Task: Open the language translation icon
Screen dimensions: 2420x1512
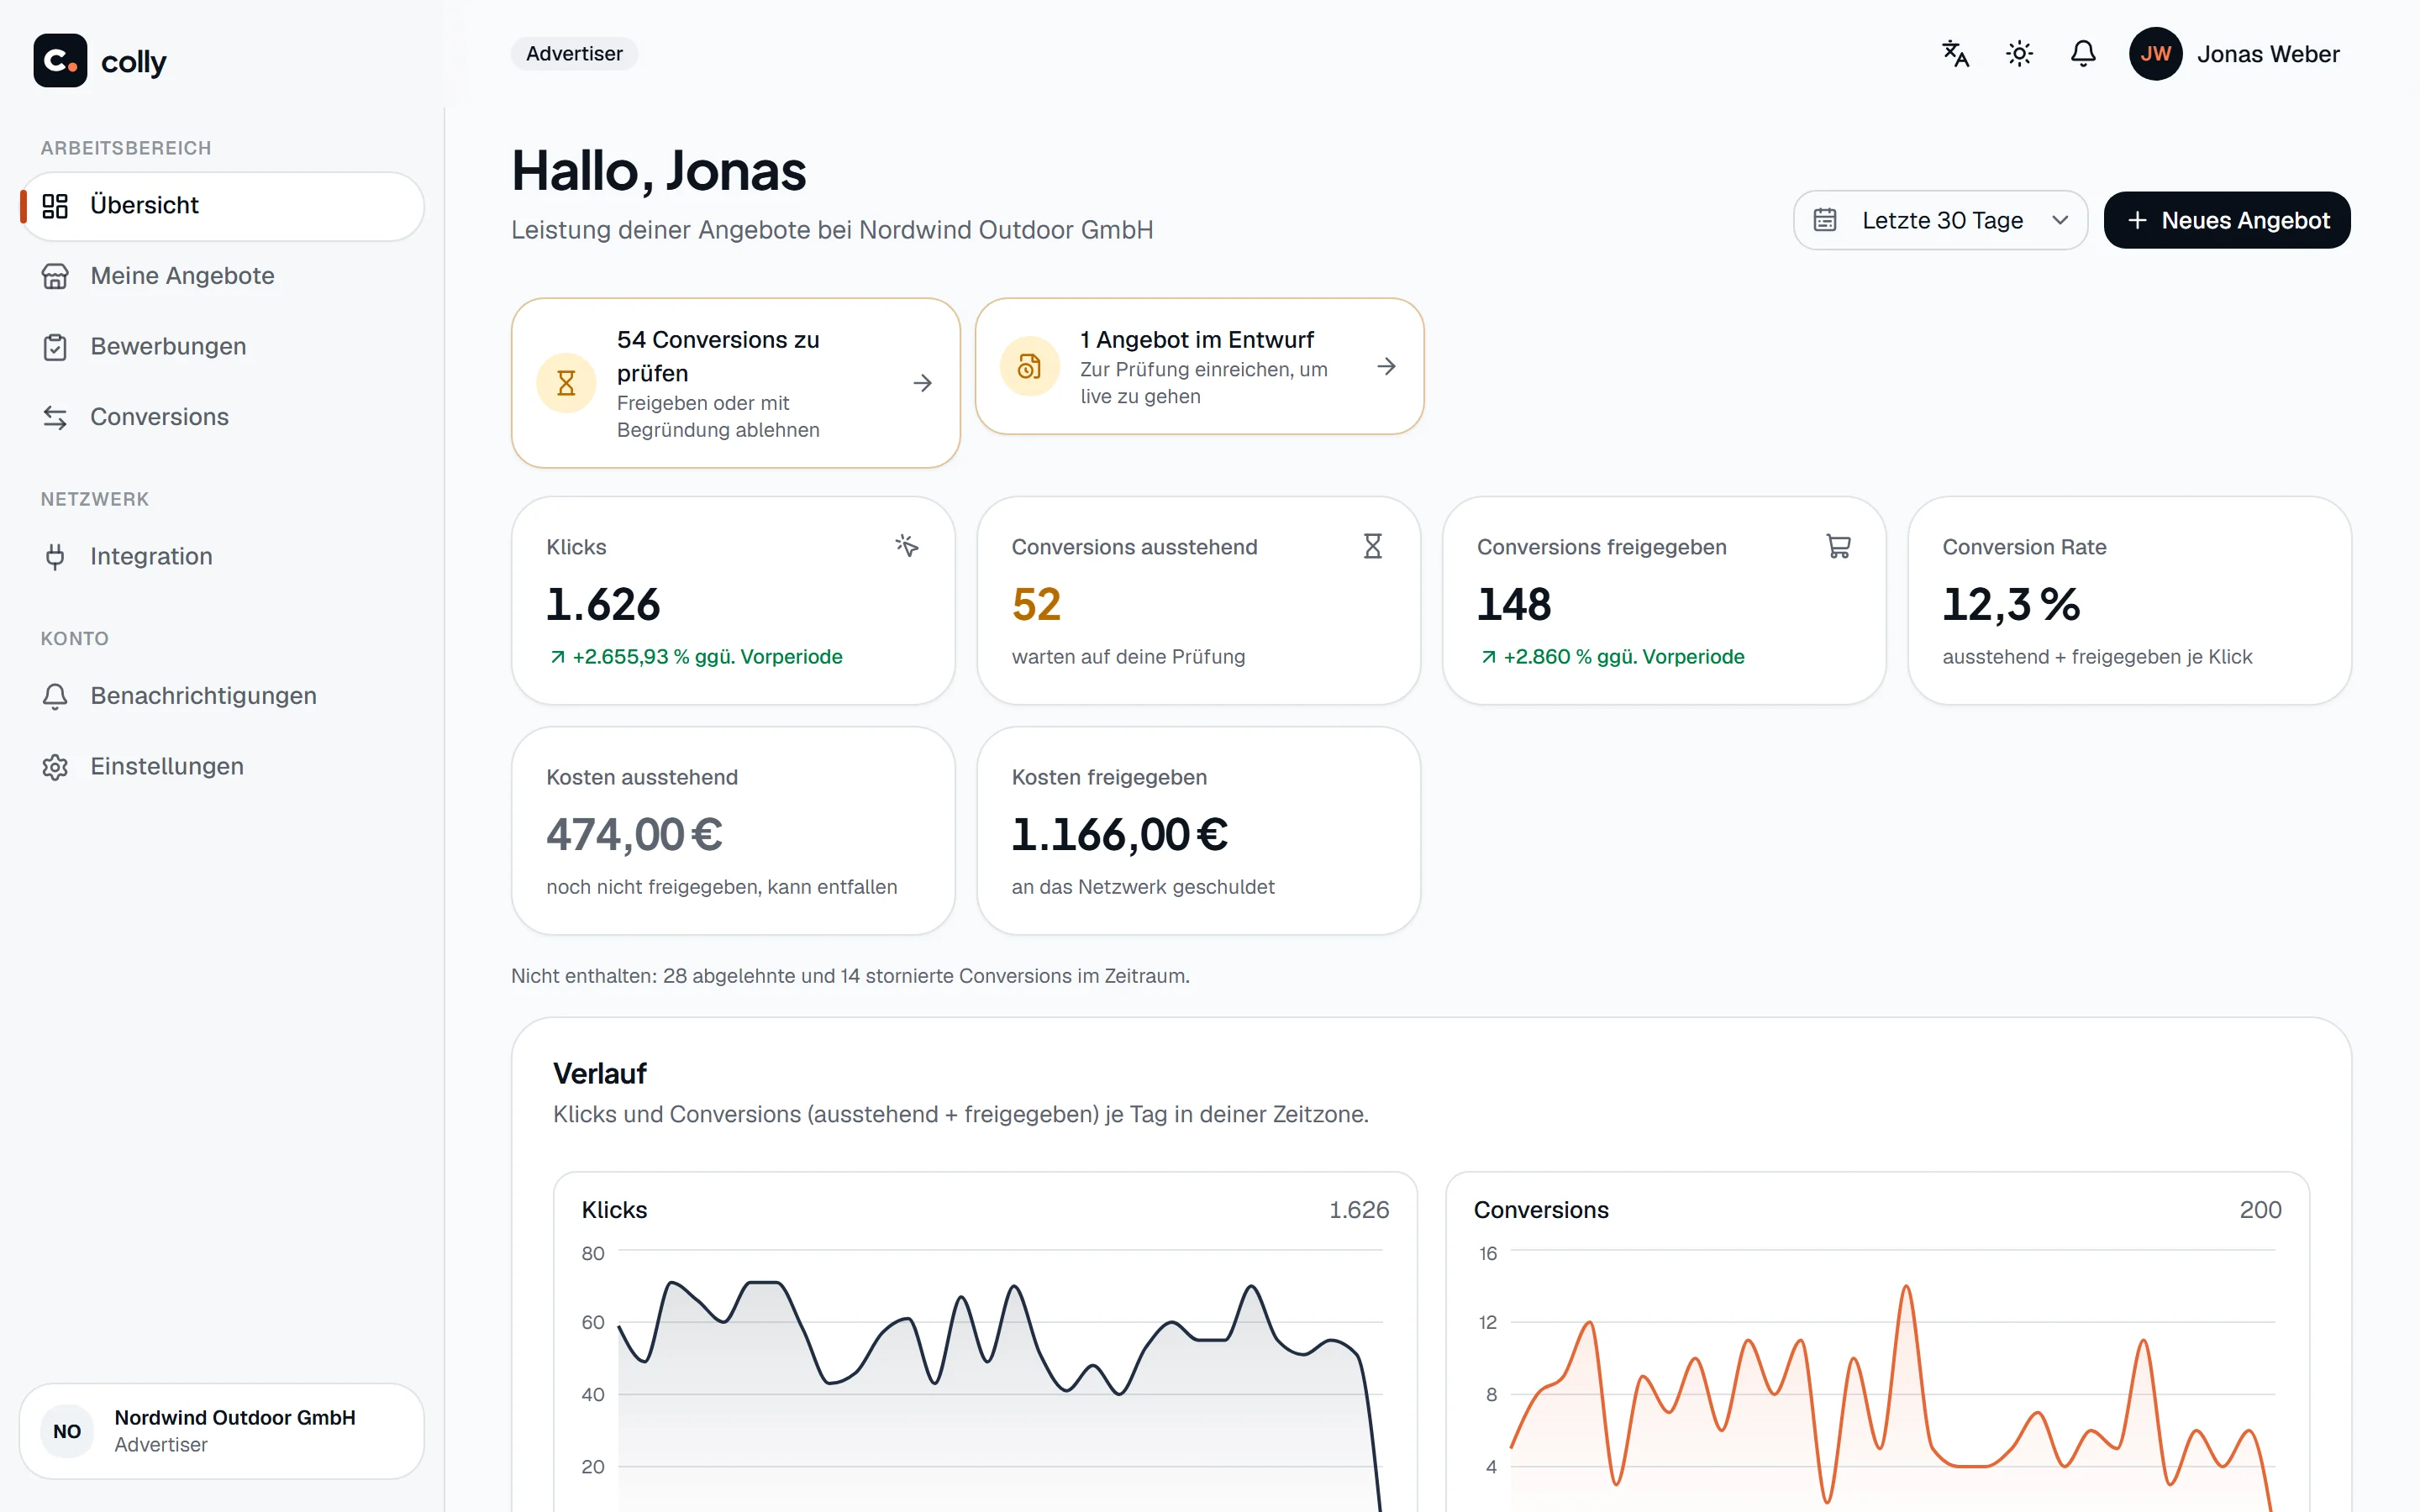Action: click(1955, 54)
